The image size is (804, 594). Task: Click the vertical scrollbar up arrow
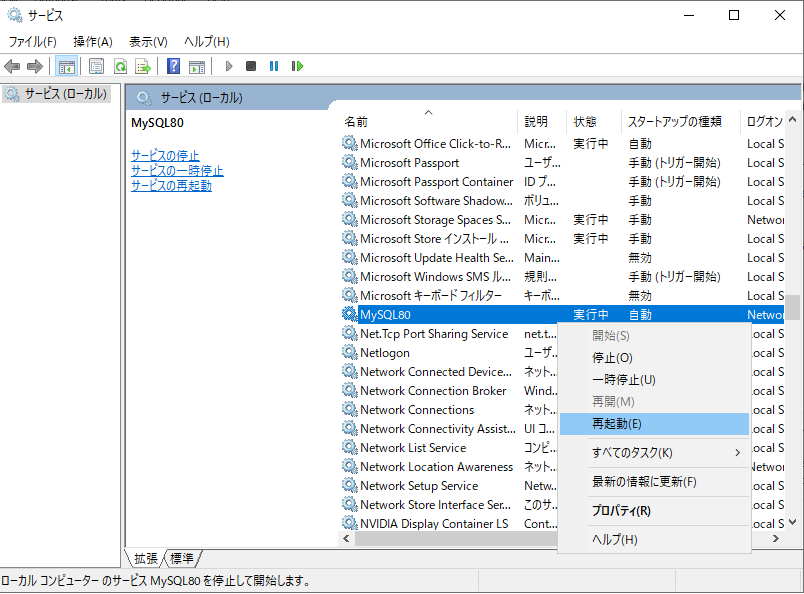pos(793,120)
